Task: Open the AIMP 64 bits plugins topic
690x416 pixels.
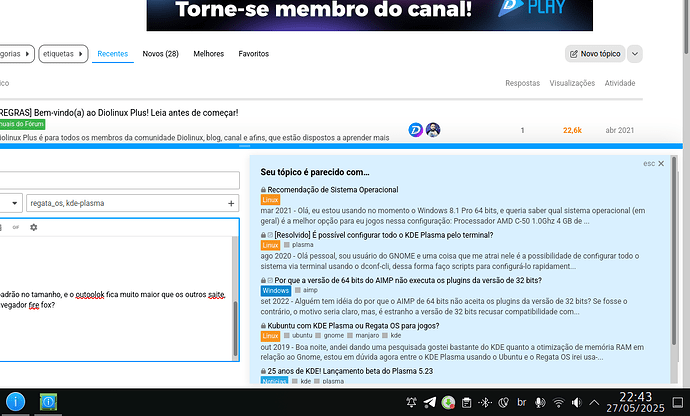Action: (x=408, y=280)
